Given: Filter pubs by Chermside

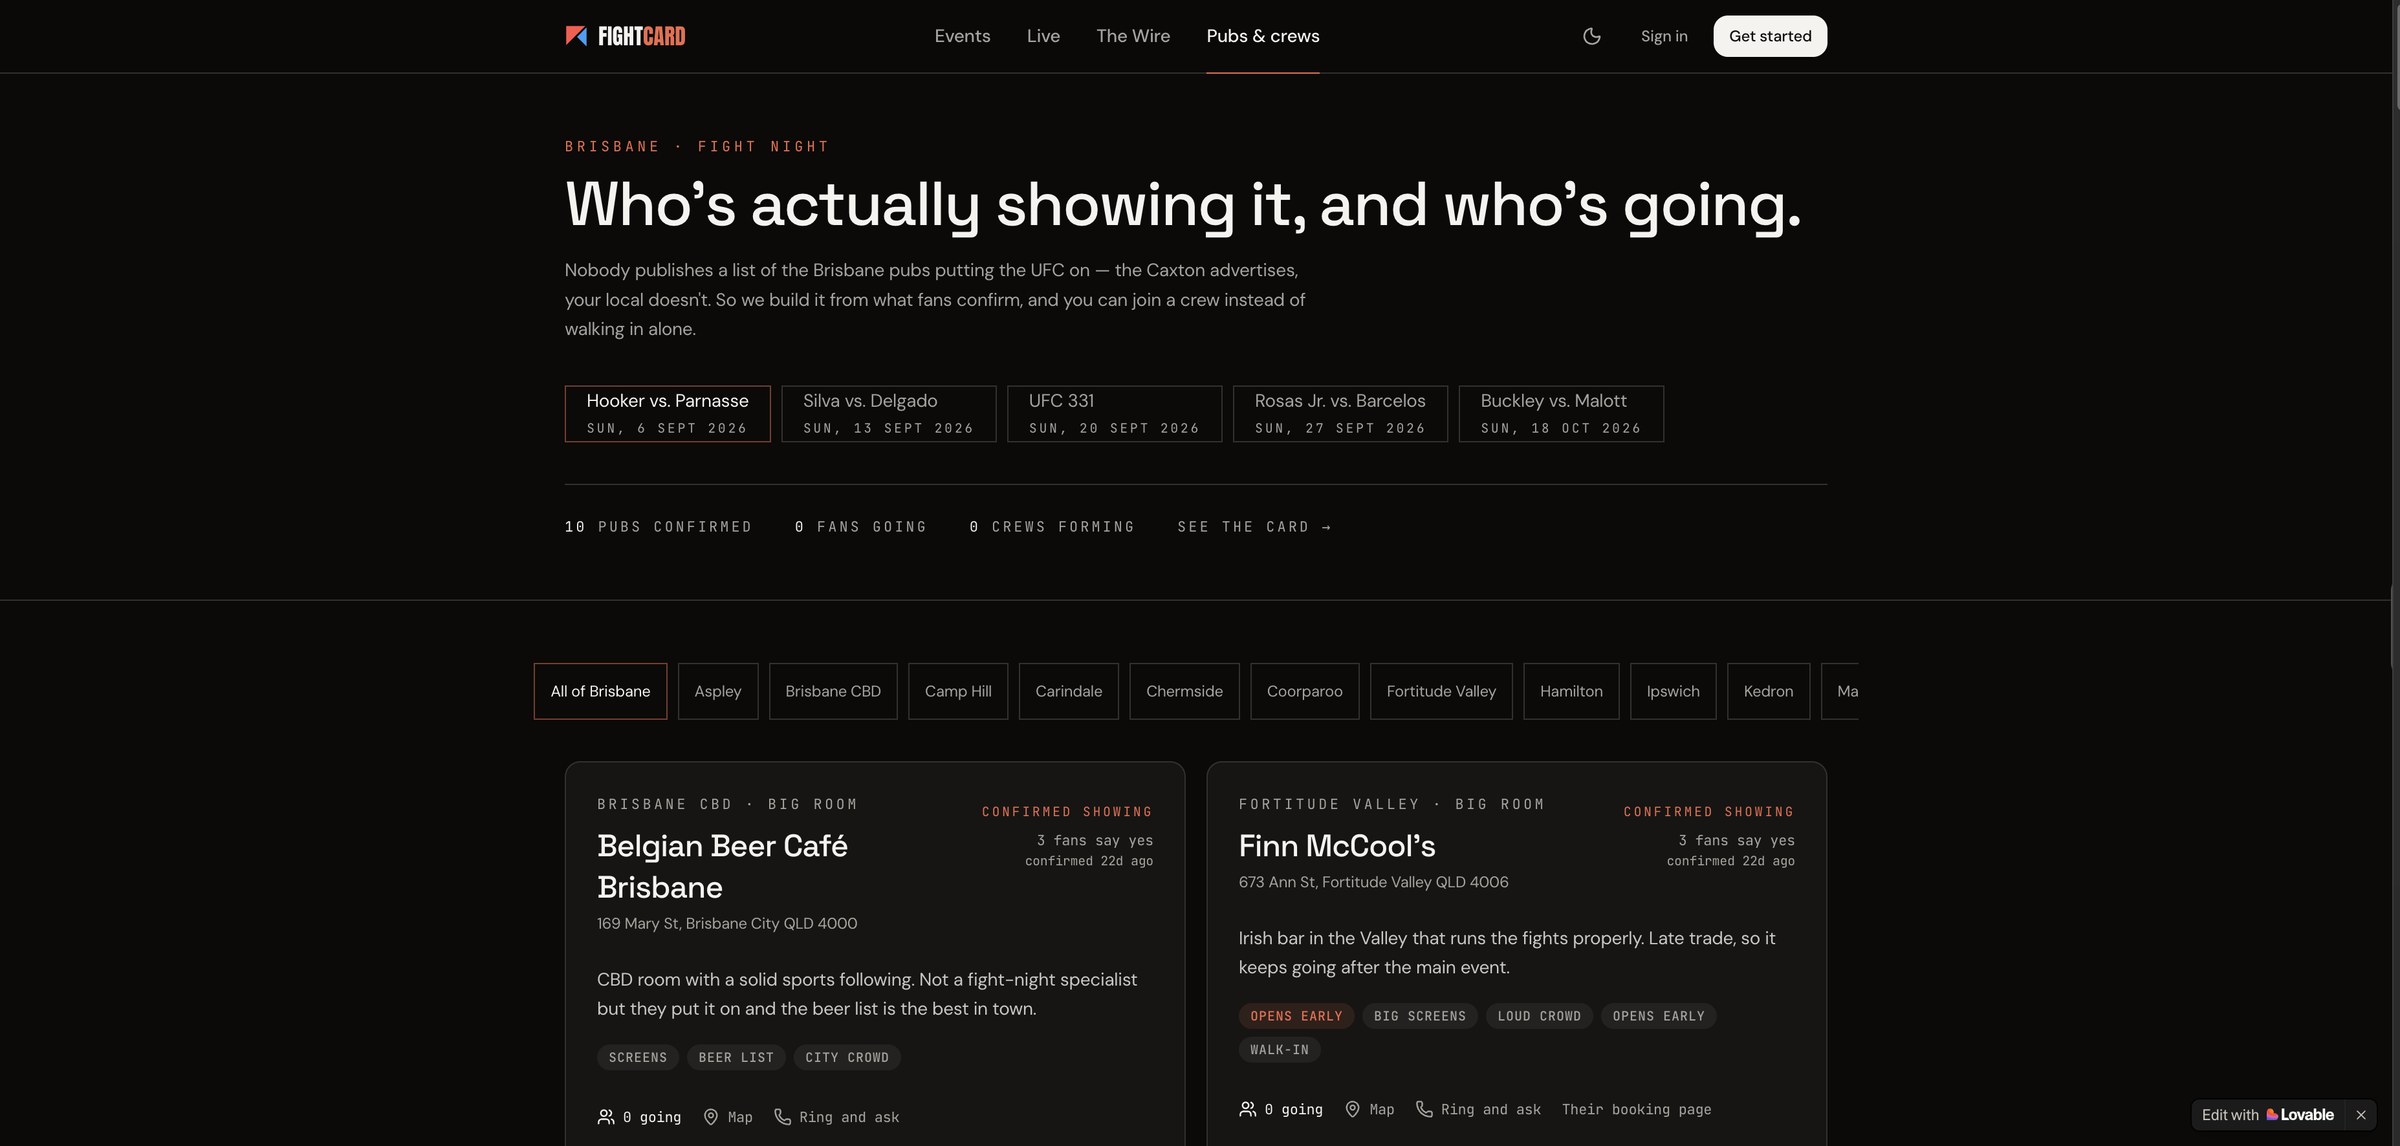Looking at the screenshot, I should (x=1184, y=691).
